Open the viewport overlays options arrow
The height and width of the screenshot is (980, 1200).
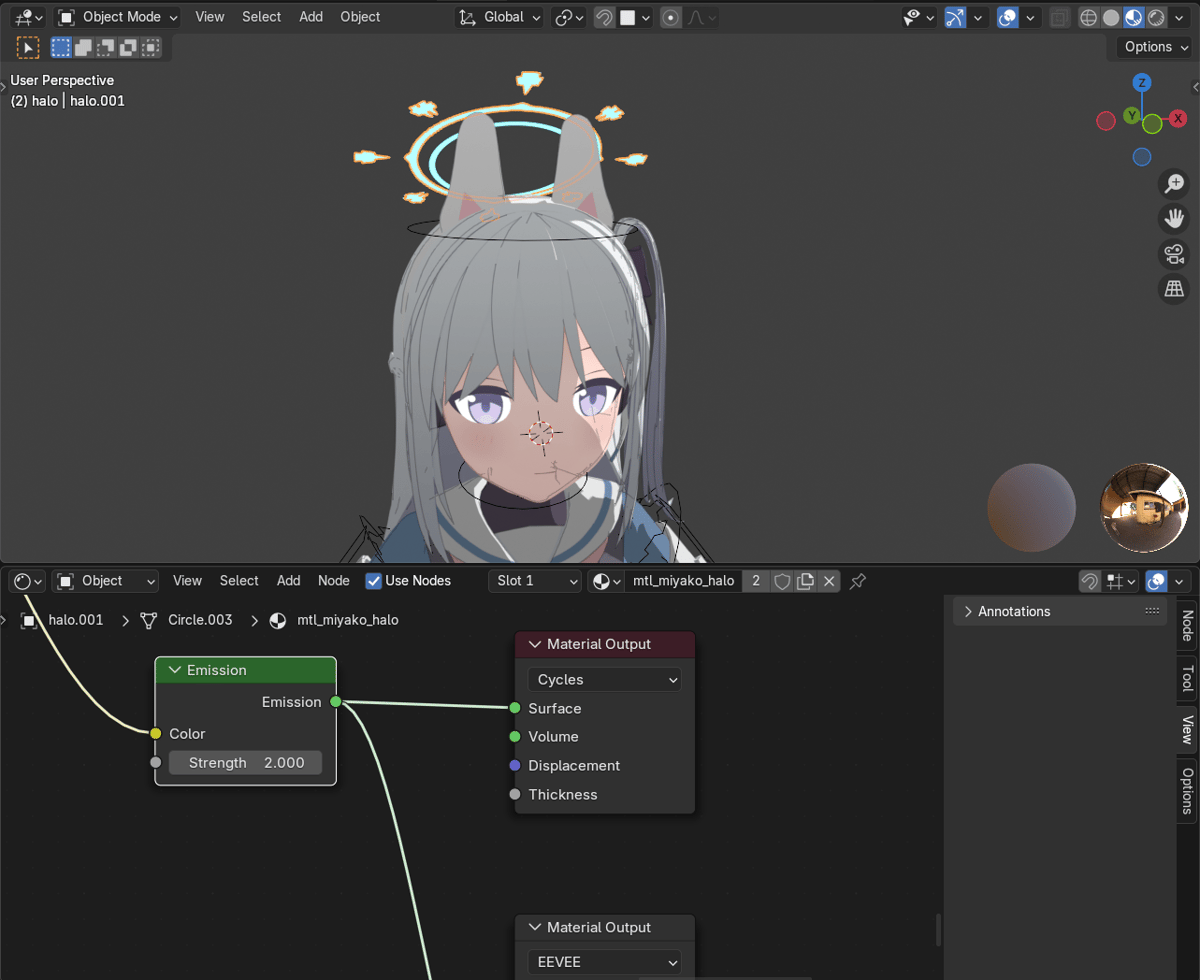tap(1031, 17)
